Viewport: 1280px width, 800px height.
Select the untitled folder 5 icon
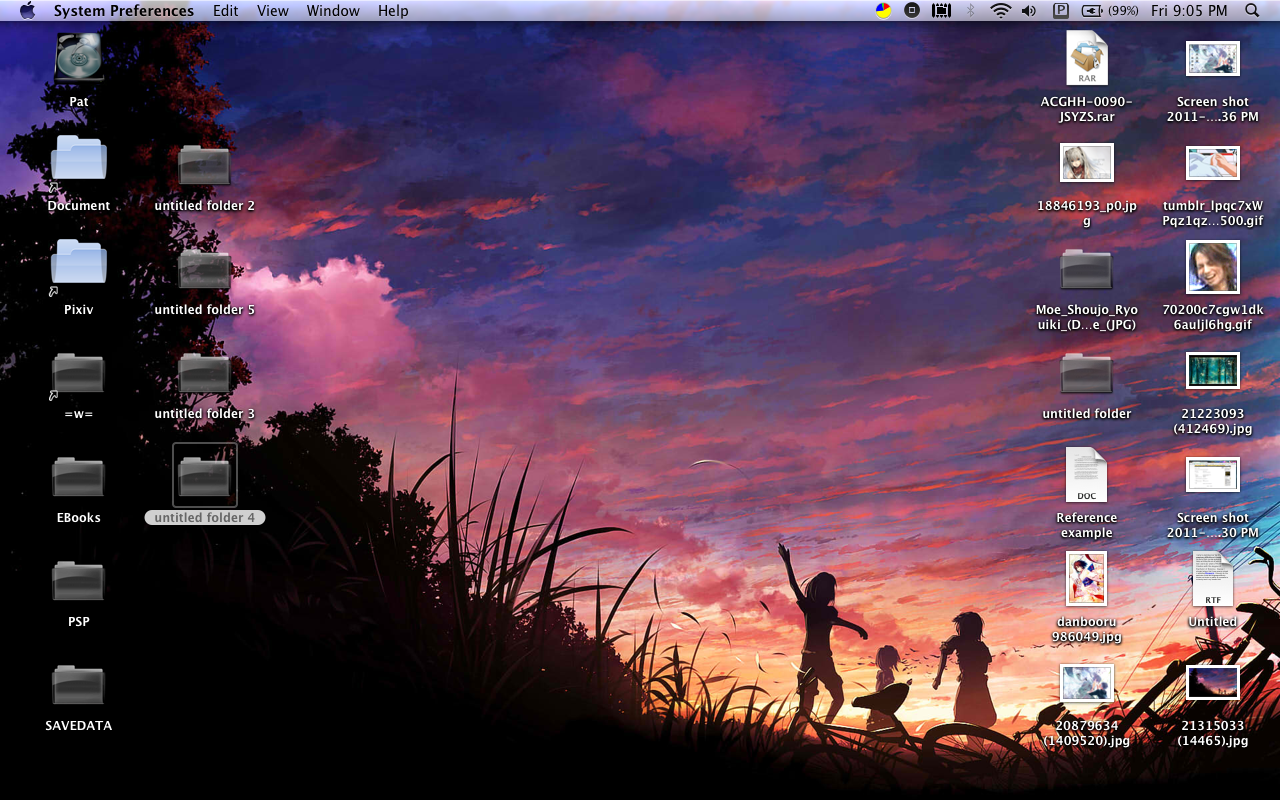click(x=205, y=268)
